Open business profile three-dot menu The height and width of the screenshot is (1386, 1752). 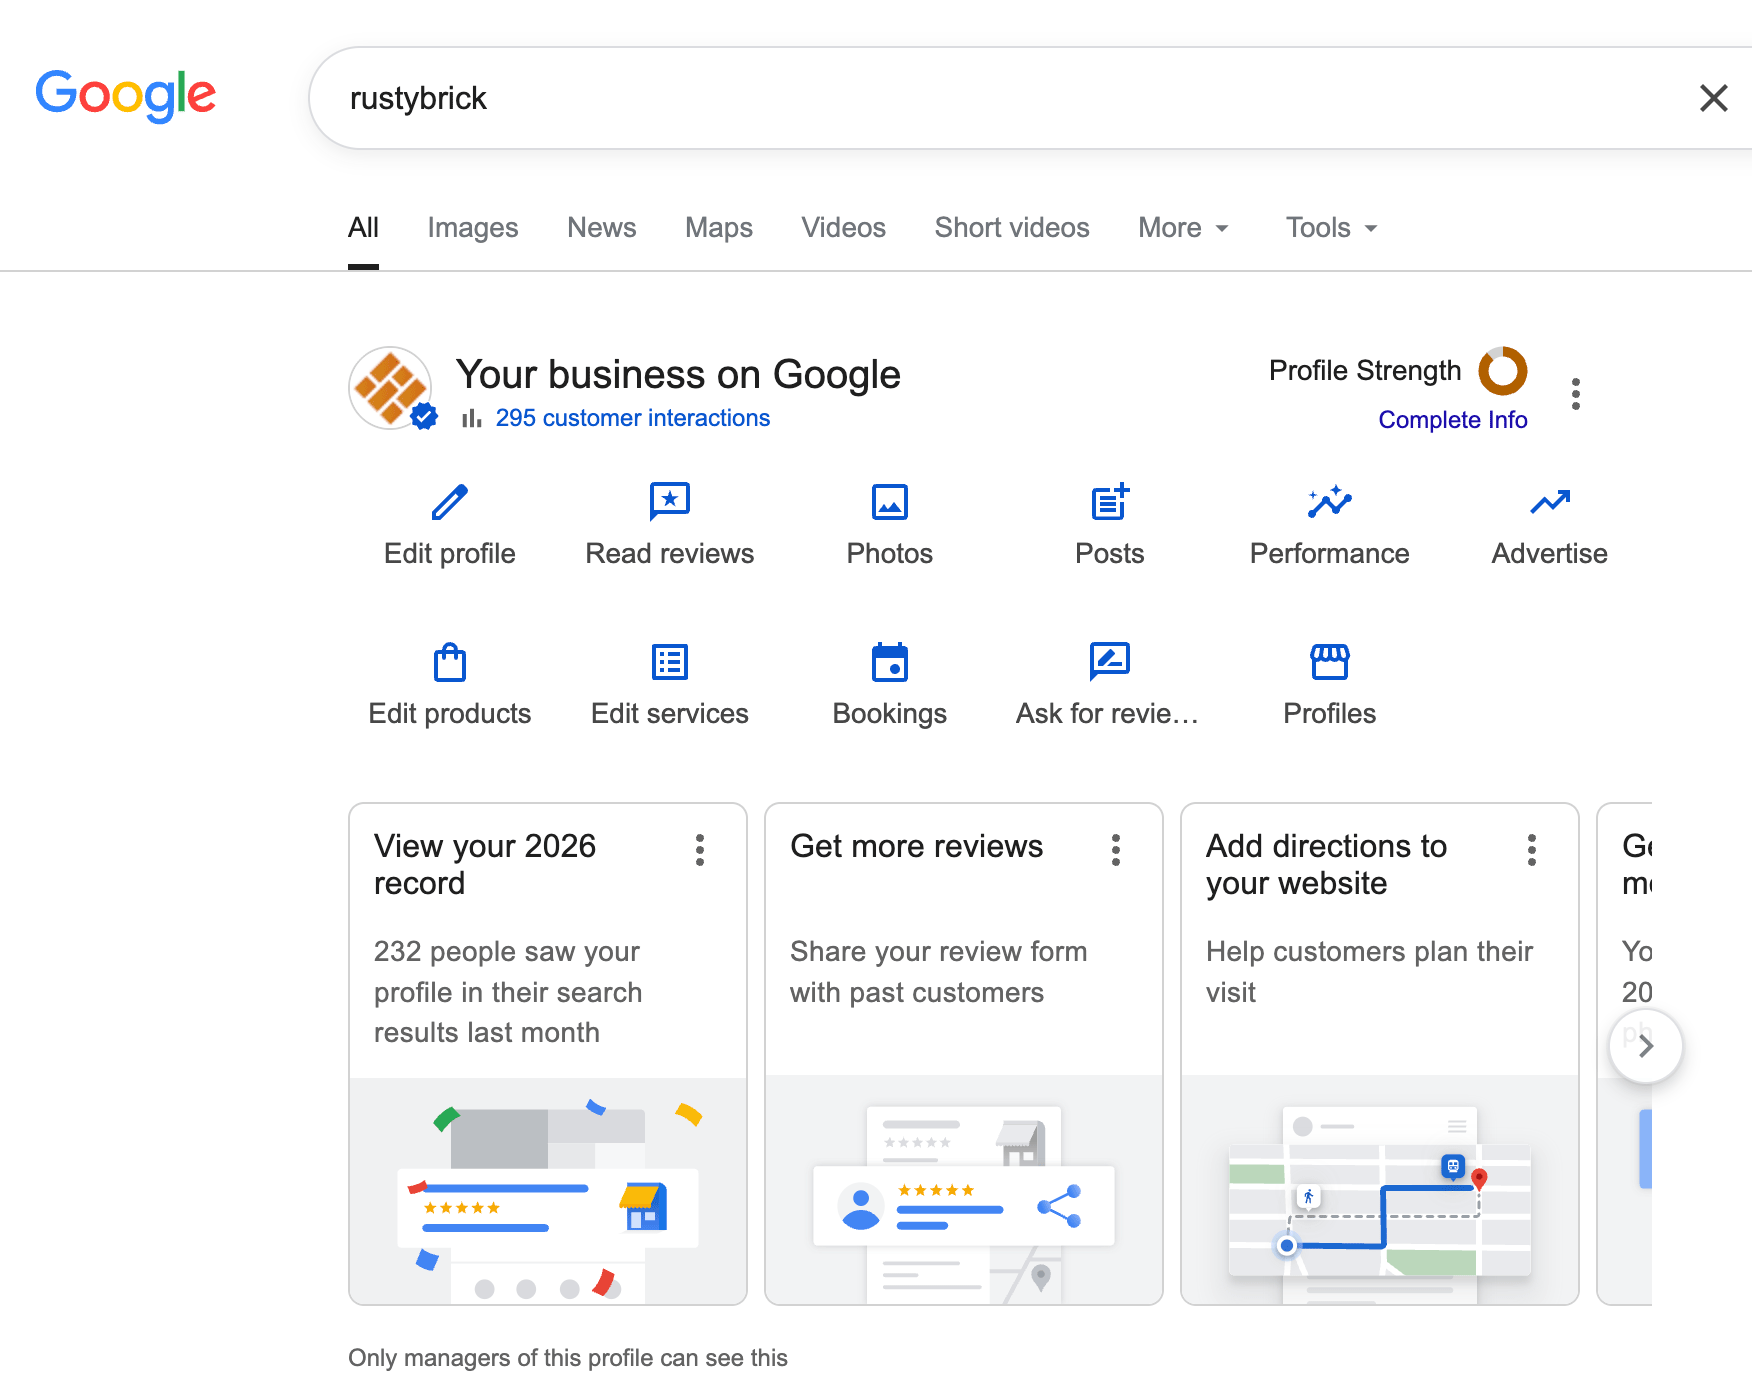[x=1576, y=394]
